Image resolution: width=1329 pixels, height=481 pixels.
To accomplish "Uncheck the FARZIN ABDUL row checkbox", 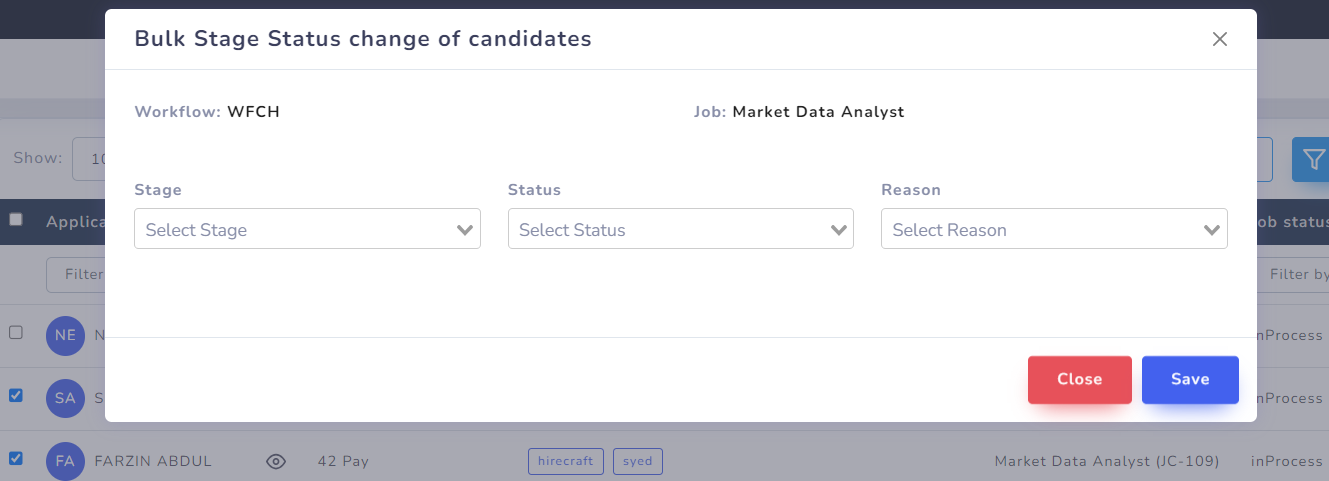I will coord(16,458).
